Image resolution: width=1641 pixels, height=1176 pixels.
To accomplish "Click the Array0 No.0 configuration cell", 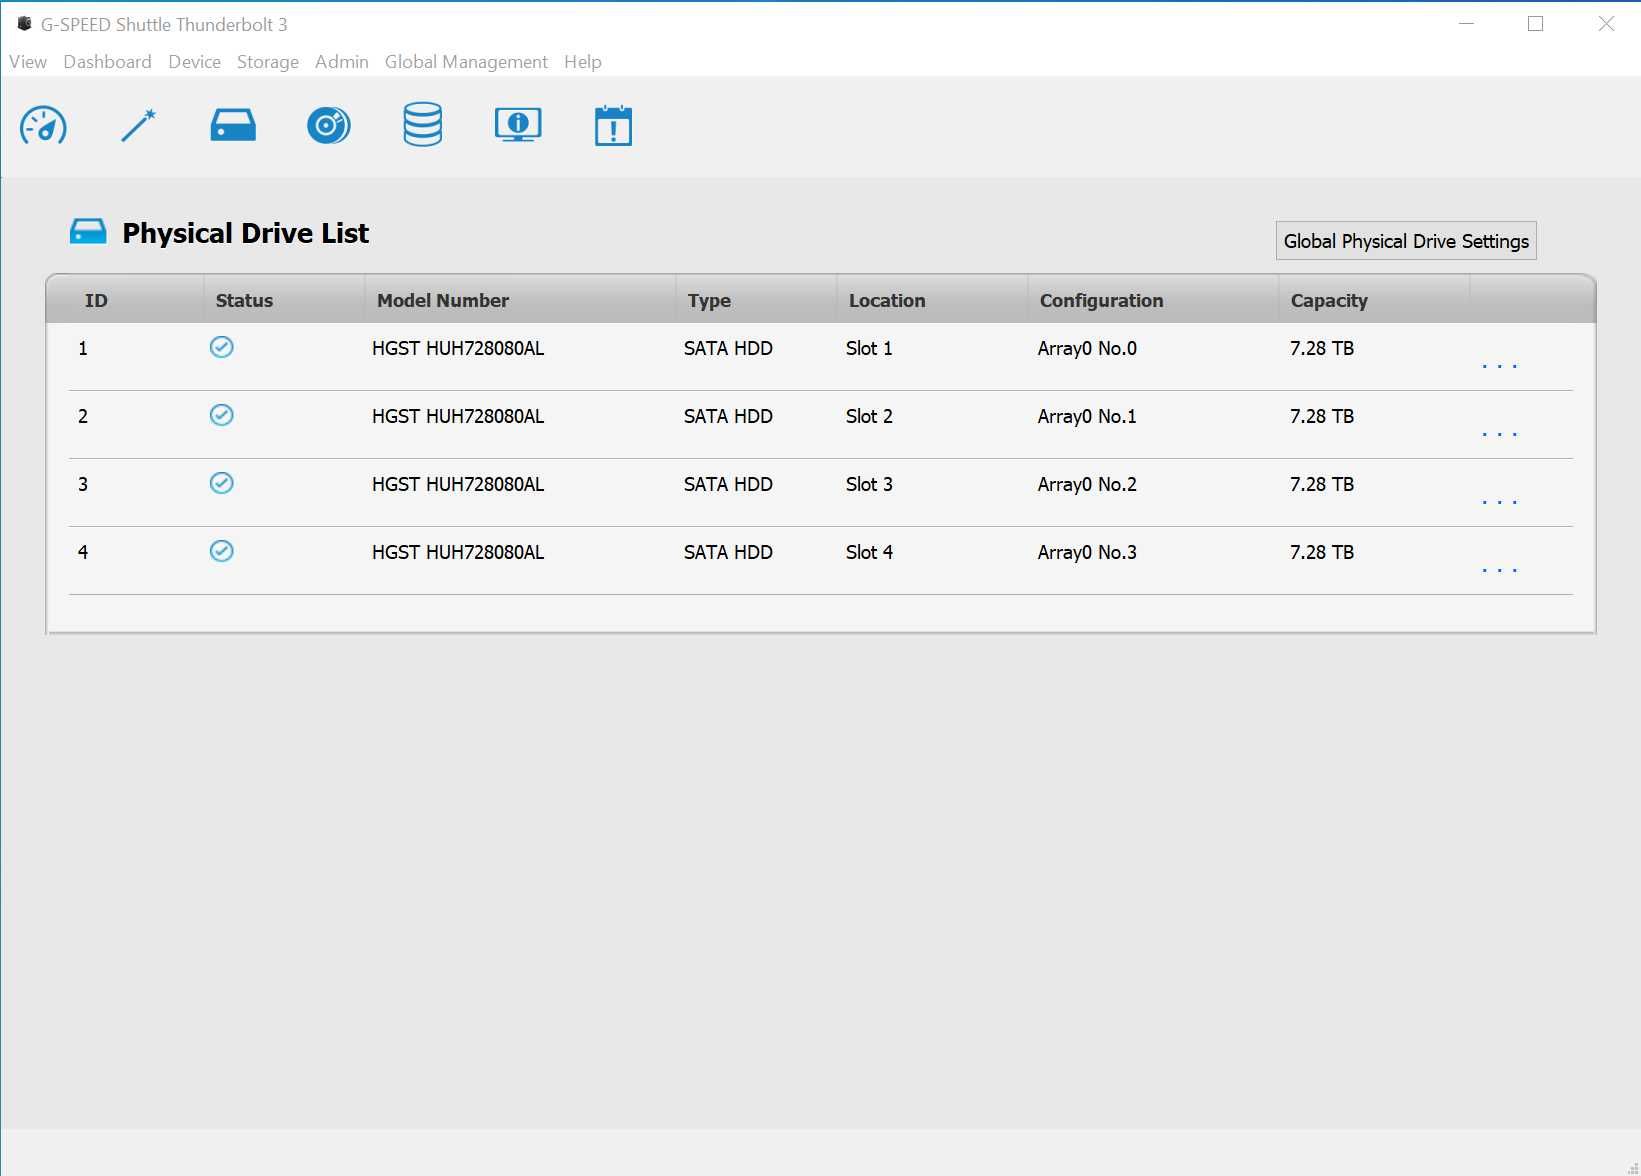I will [x=1087, y=348].
